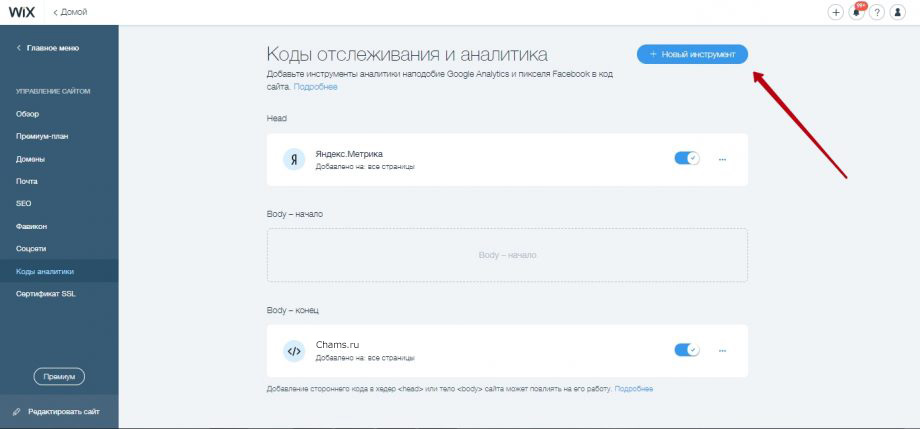
Task: Open the SEO menu item
Action: tap(24, 203)
